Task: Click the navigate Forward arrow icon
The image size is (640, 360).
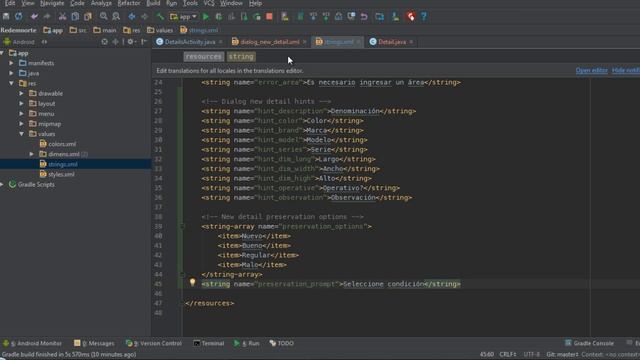Action: 144,17
